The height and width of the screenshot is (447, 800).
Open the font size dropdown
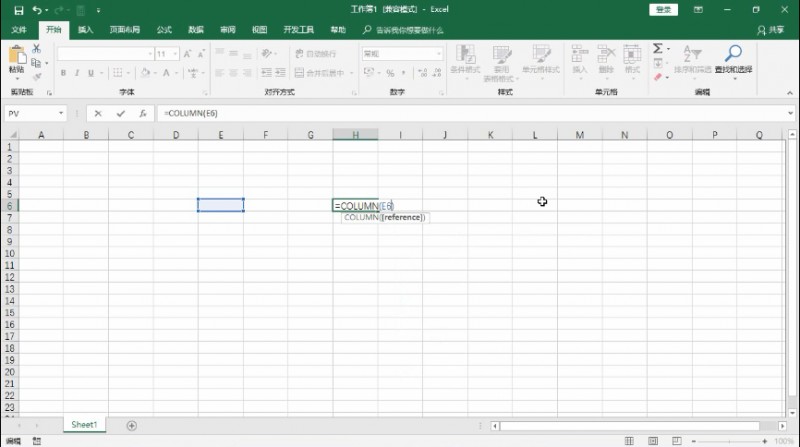tap(175, 54)
